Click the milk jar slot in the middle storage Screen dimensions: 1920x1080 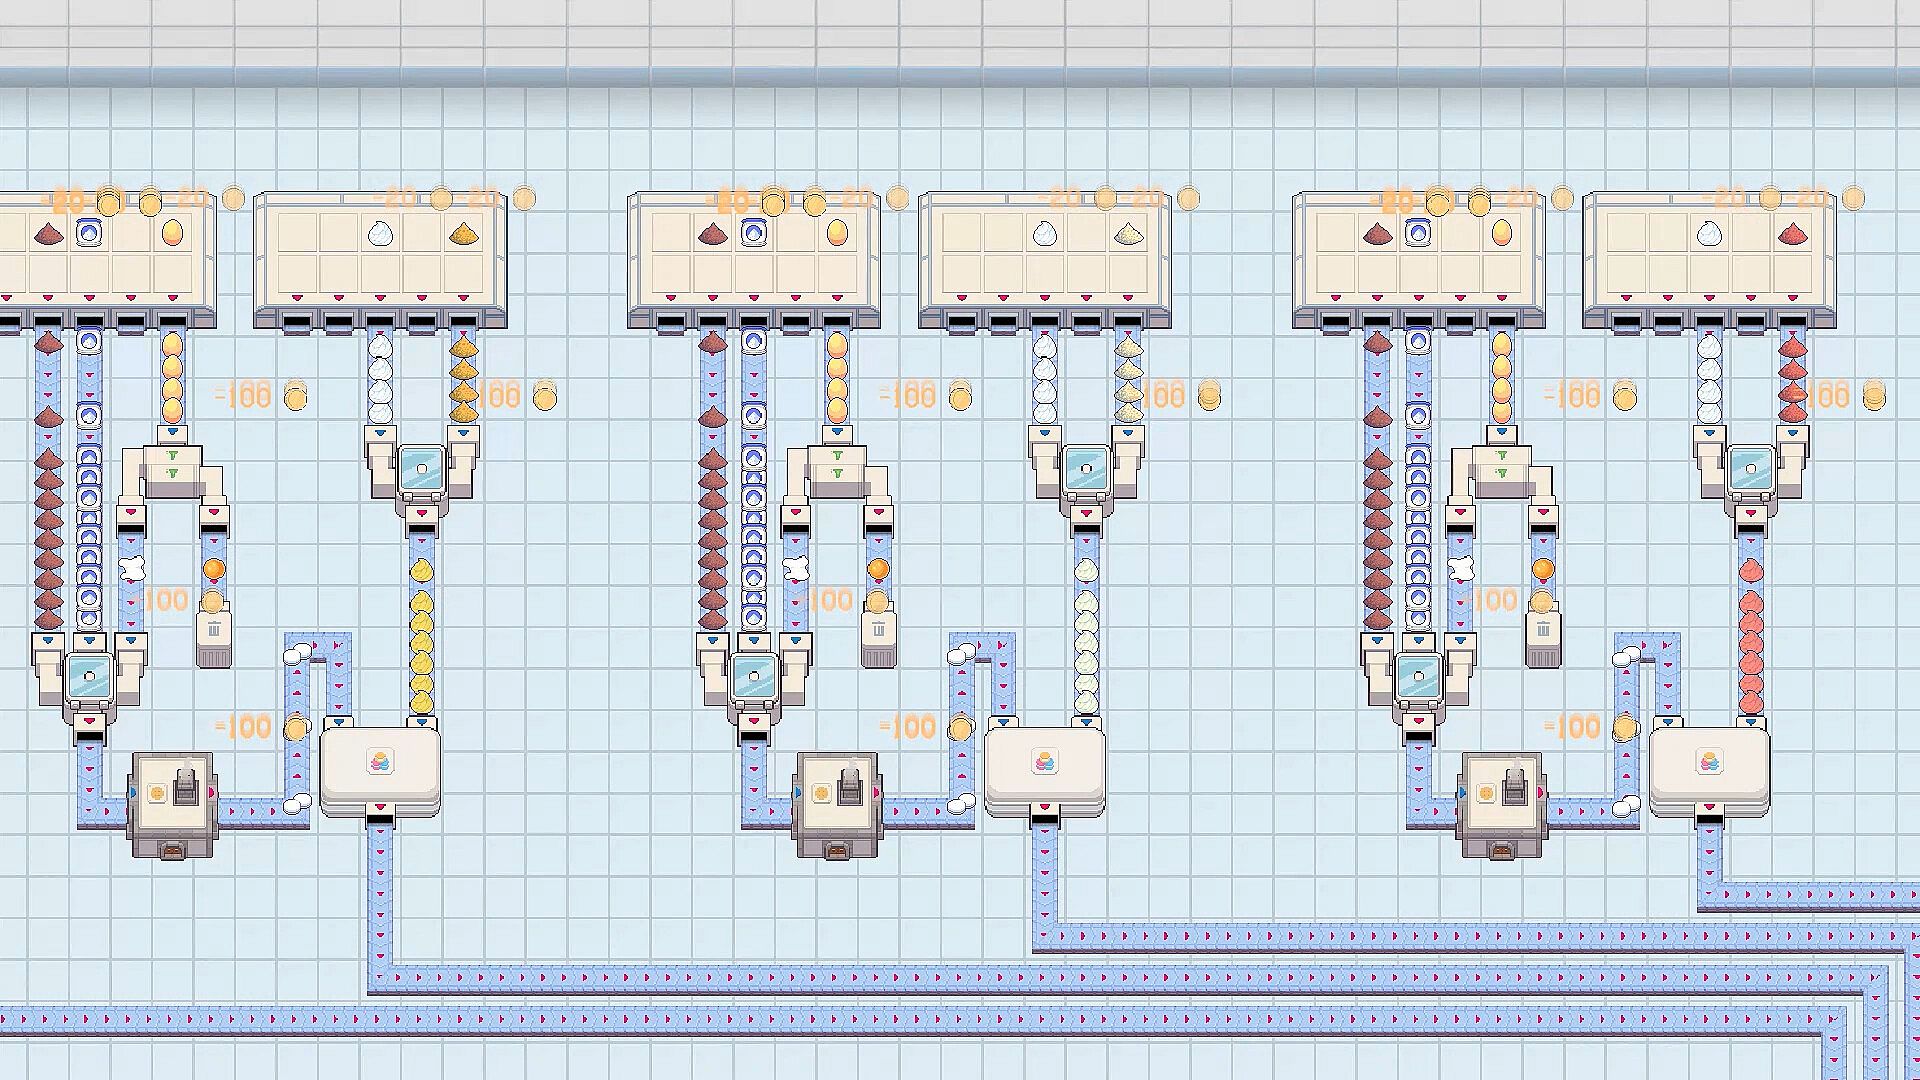click(754, 234)
